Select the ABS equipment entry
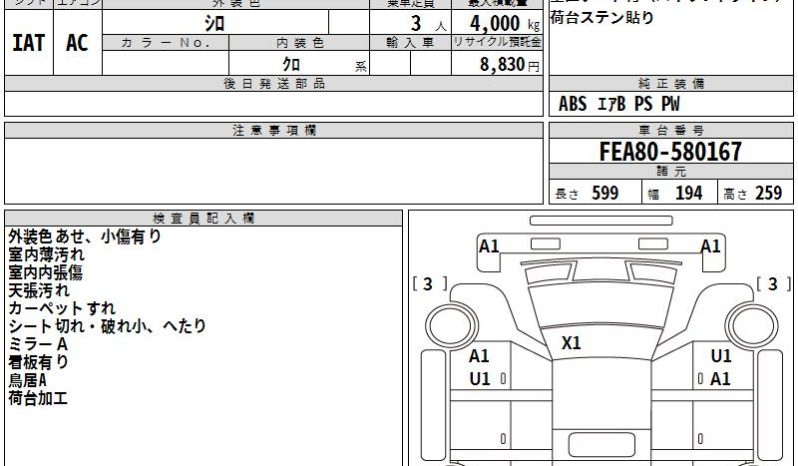 point(573,104)
